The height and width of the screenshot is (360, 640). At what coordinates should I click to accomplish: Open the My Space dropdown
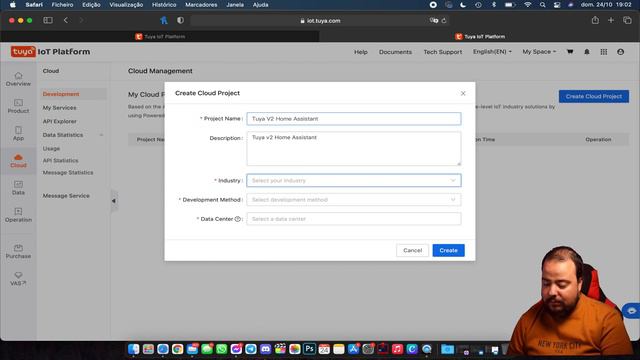coord(539,52)
